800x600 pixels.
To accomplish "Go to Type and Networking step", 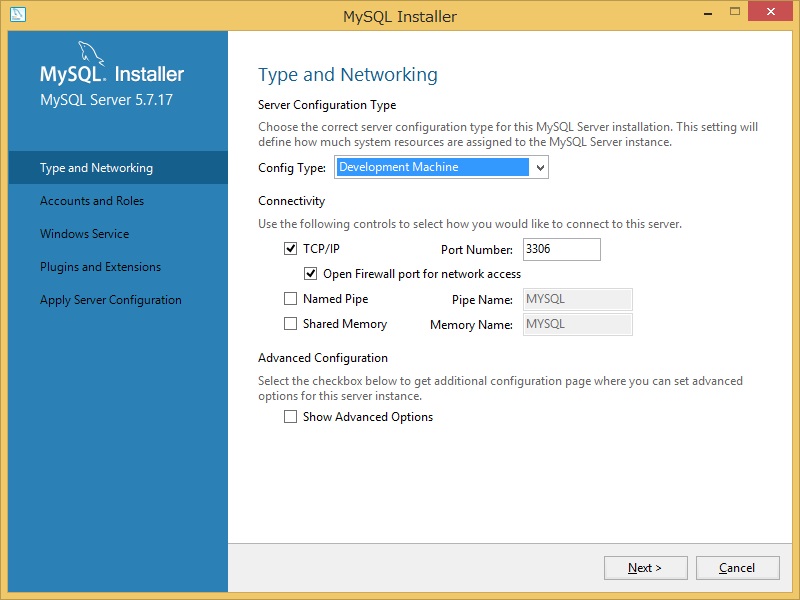I will click(118, 167).
